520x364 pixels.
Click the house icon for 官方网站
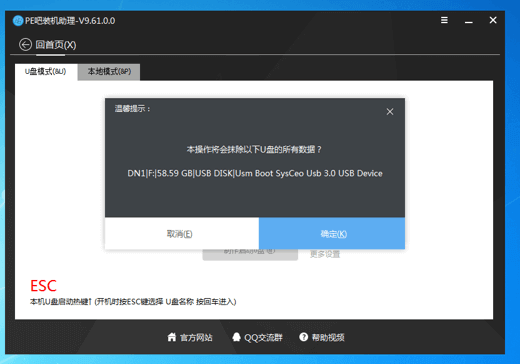tap(172, 337)
